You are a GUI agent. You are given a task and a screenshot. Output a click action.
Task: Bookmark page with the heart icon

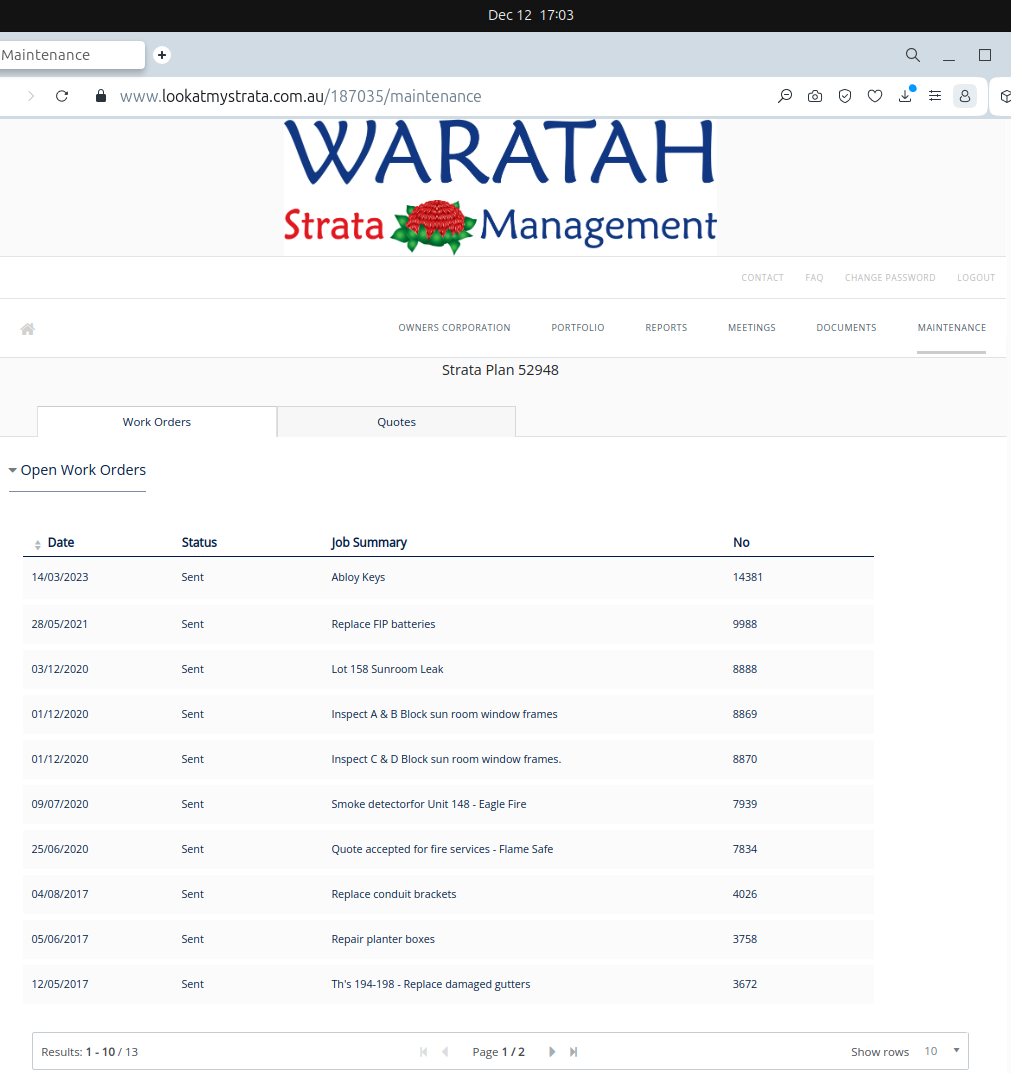[875, 96]
